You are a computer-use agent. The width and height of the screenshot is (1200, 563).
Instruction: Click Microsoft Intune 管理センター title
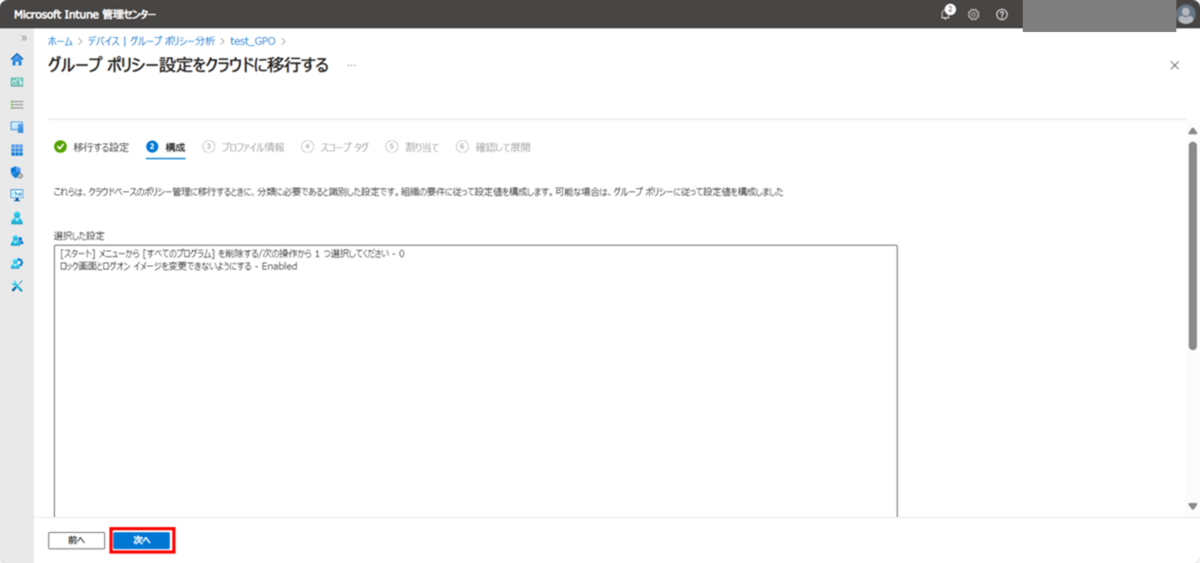(x=84, y=15)
